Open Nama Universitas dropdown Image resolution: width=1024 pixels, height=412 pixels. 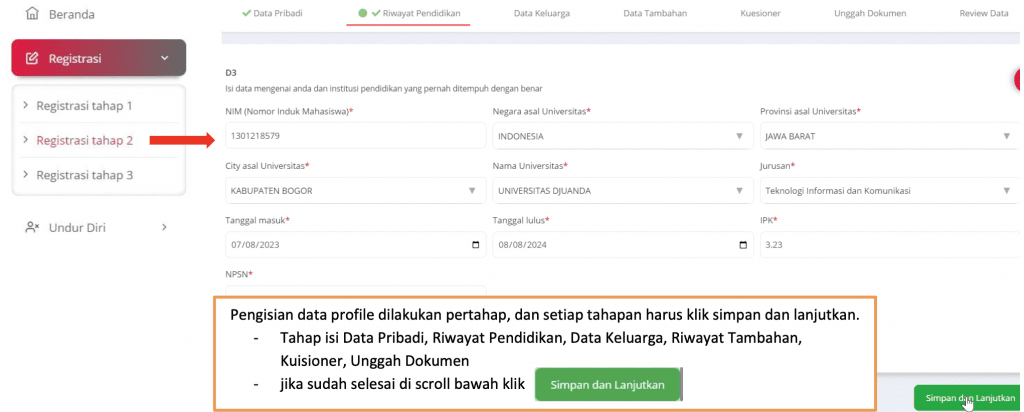(739, 190)
